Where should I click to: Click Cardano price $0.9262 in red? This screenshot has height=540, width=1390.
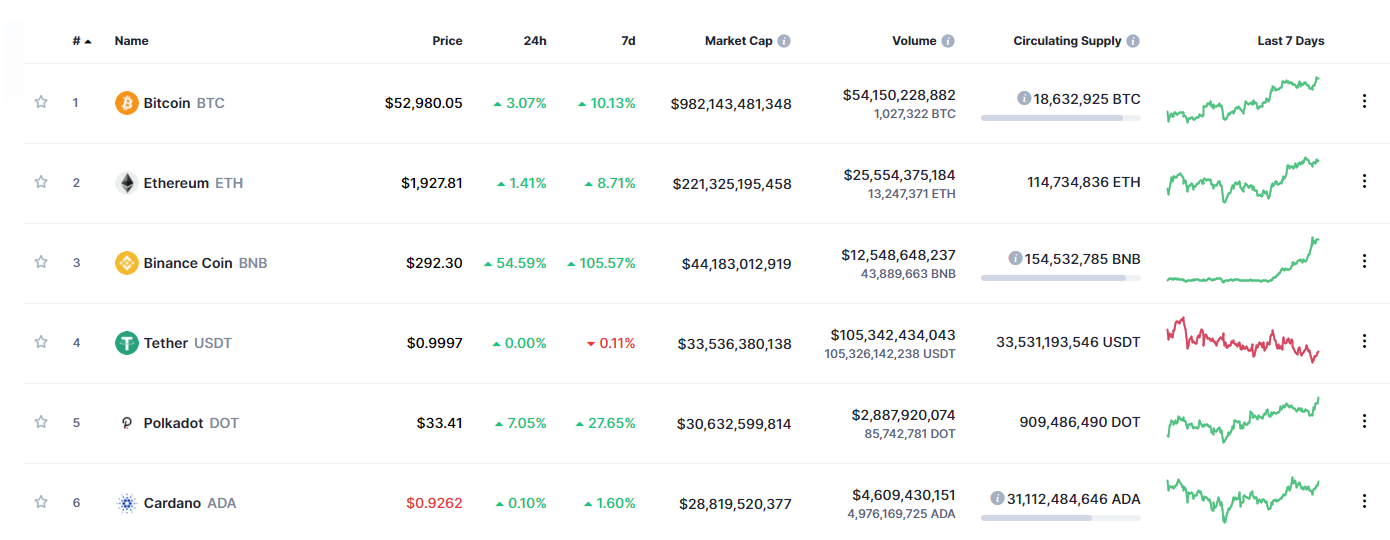coord(435,503)
